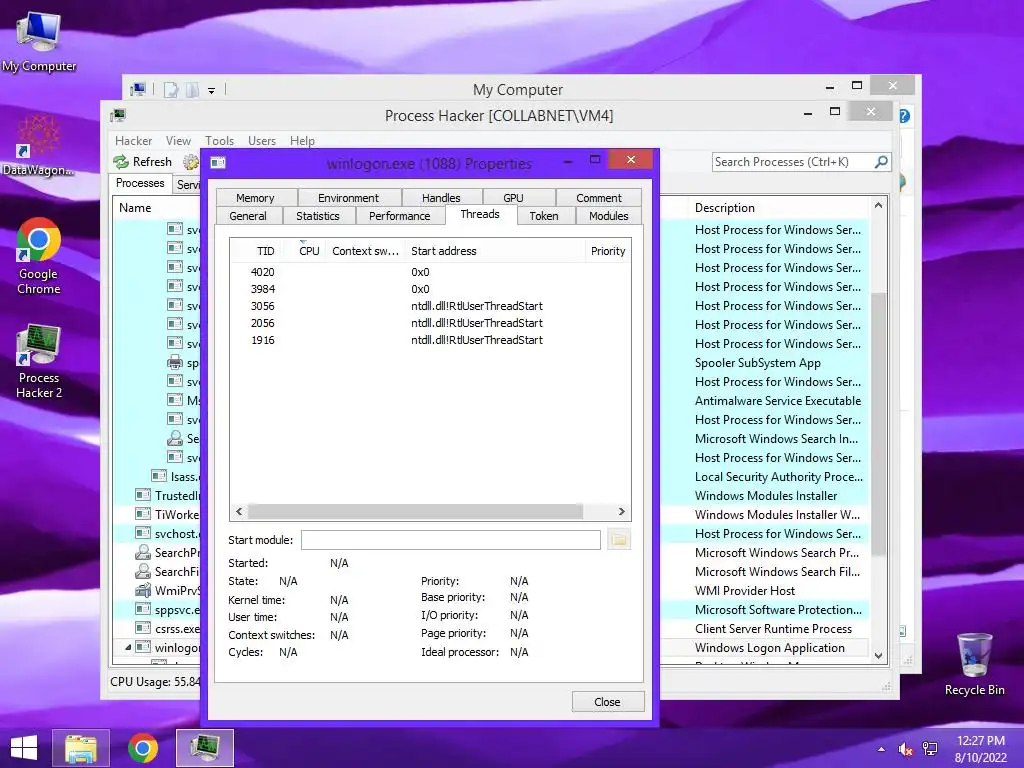Click the Search Processes input box

(792, 161)
